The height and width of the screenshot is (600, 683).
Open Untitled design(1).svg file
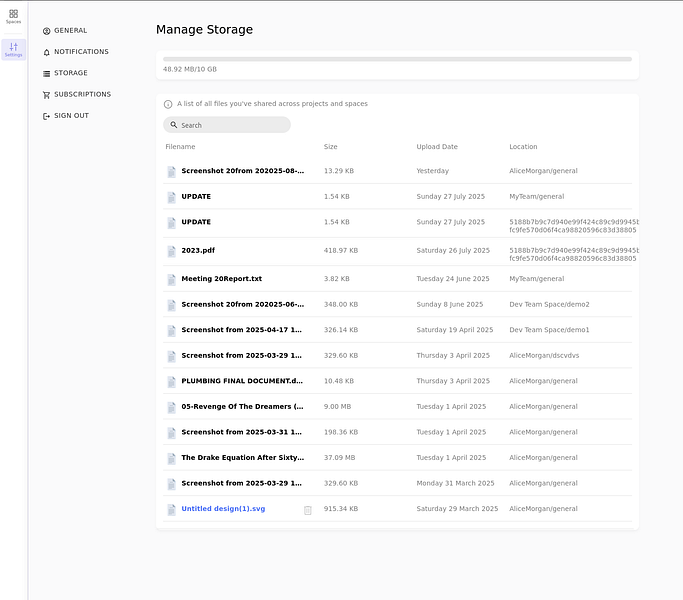[223, 509]
